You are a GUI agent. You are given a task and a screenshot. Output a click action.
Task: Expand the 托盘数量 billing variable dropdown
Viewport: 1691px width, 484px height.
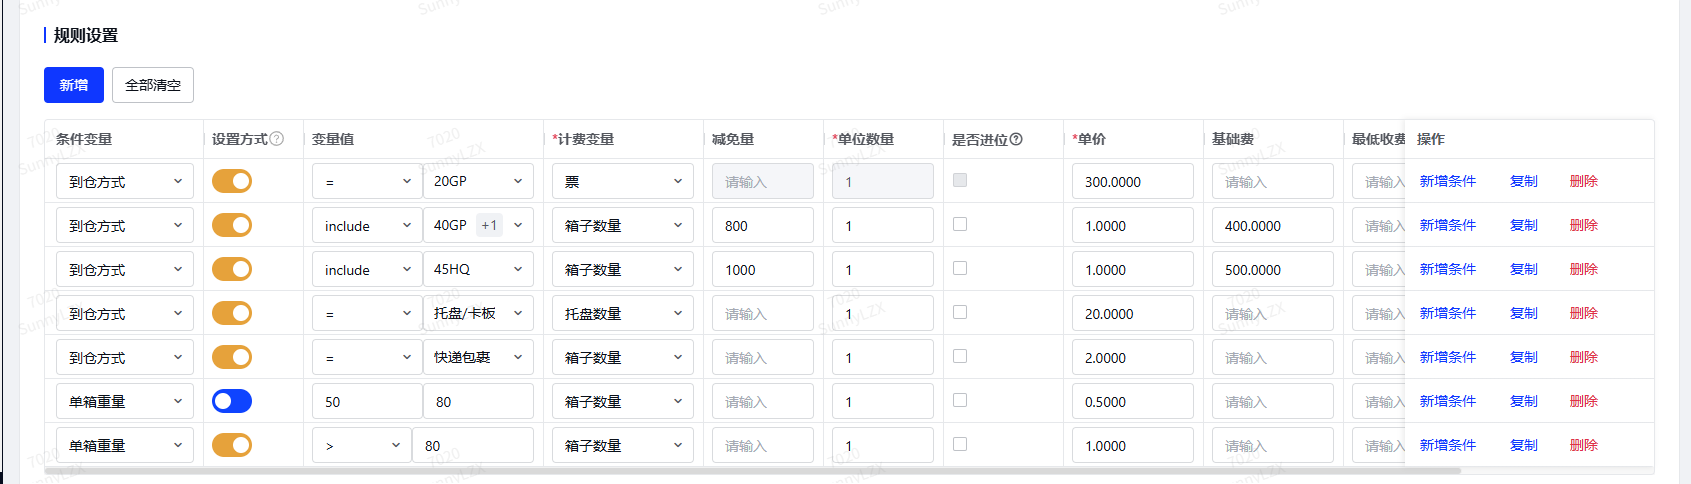tap(623, 313)
